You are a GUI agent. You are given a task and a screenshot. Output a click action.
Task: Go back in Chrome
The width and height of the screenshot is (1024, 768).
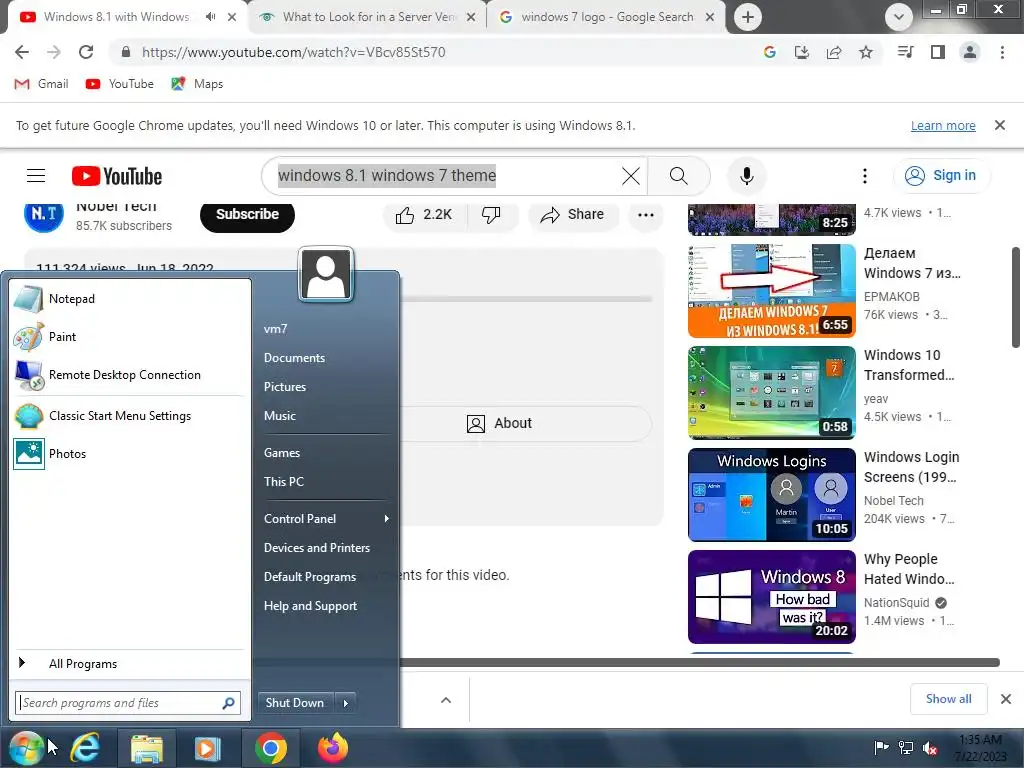click(x=22, y=52)
